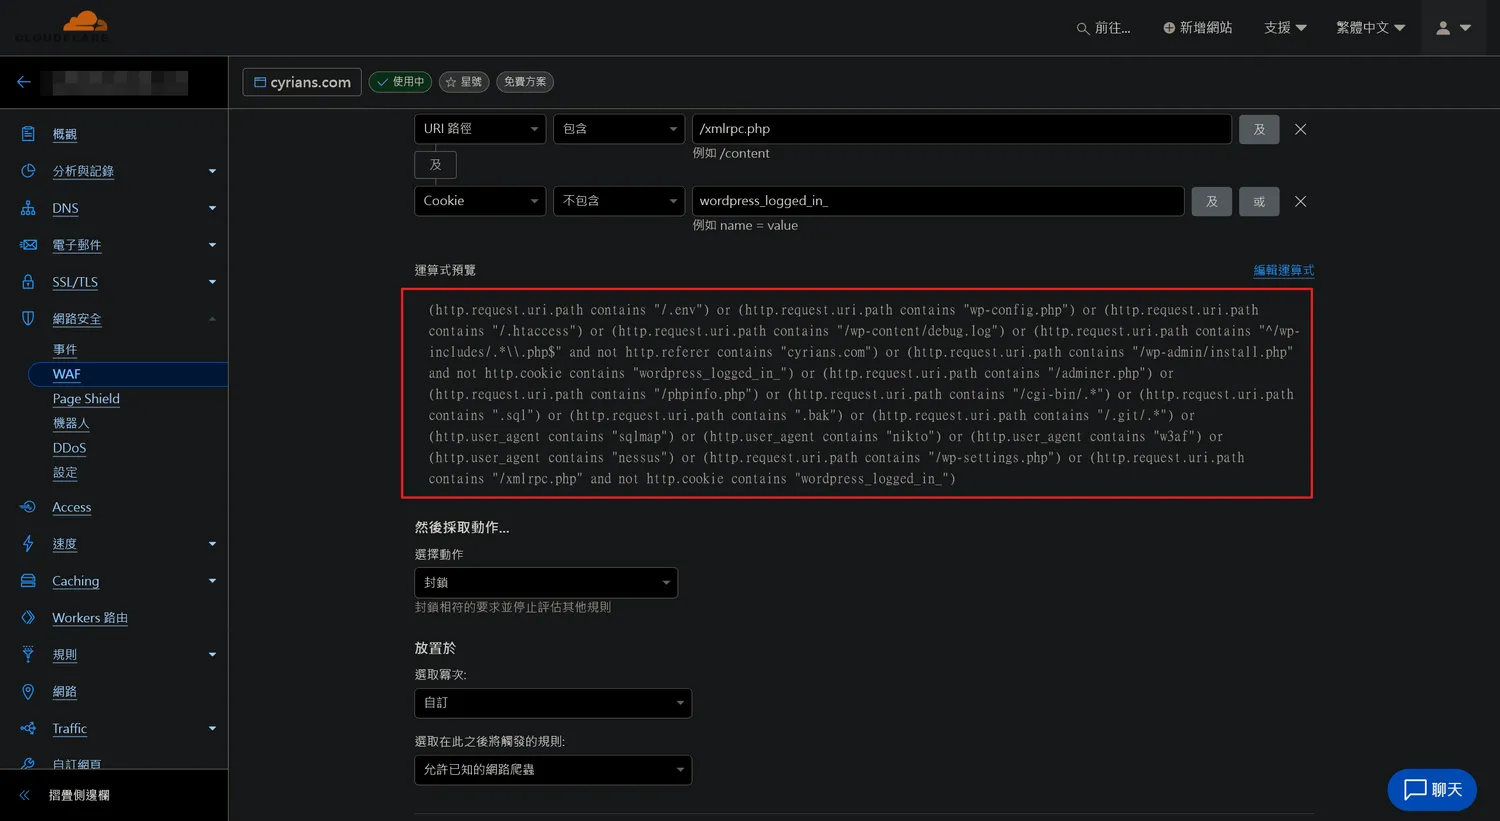Screen dimensions: 1500x821
Task: Open the 聊天 chat widget
Action: pos(1431,790)
